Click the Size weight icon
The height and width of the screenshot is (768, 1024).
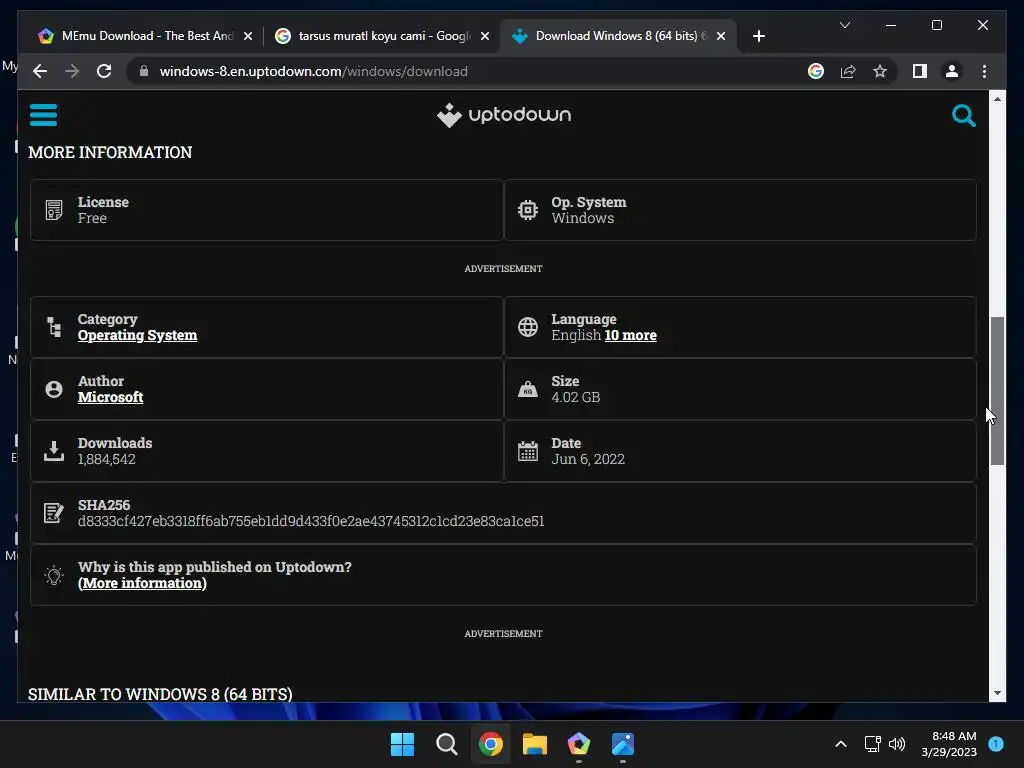pyautogui.click(x=528, y=389)
